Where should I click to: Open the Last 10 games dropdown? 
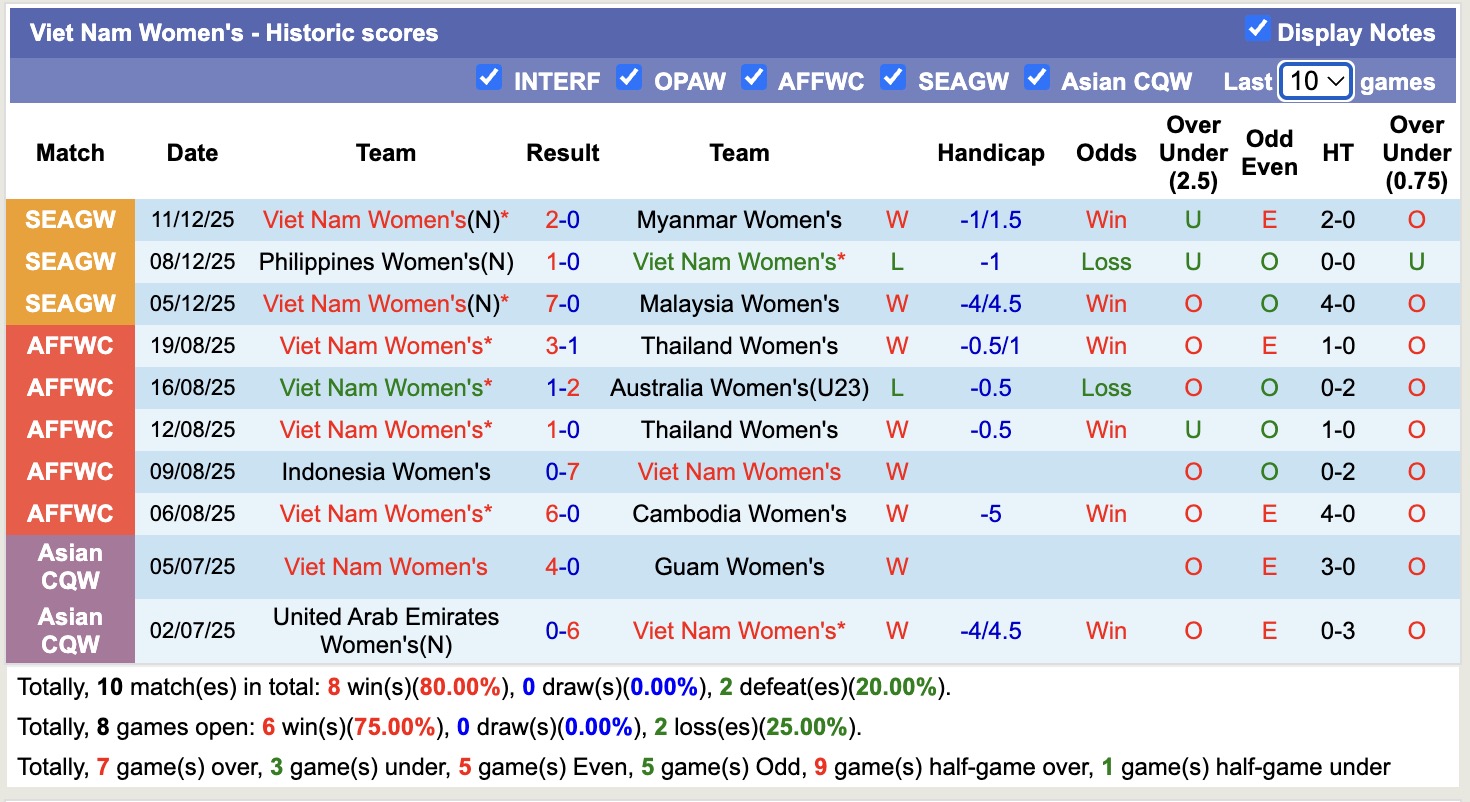(x=1316, y=81)
